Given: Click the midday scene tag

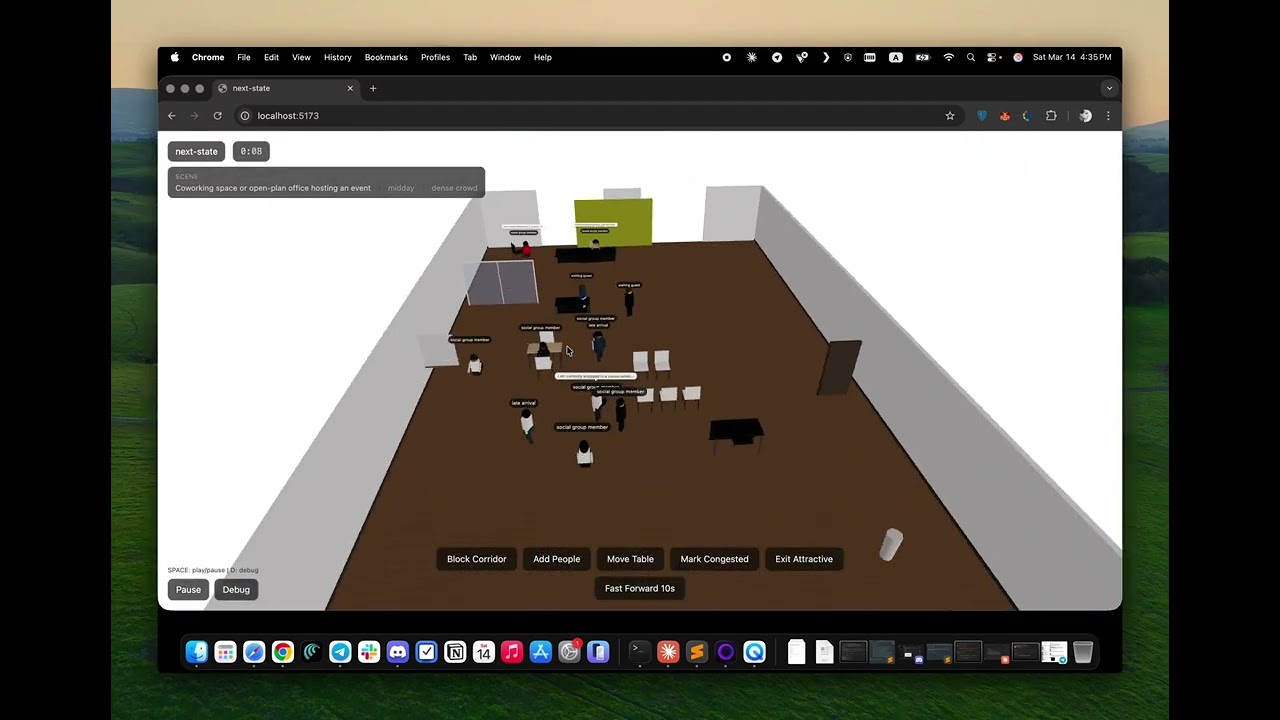Looking at the screenshot, I should (x=401, y=188).
